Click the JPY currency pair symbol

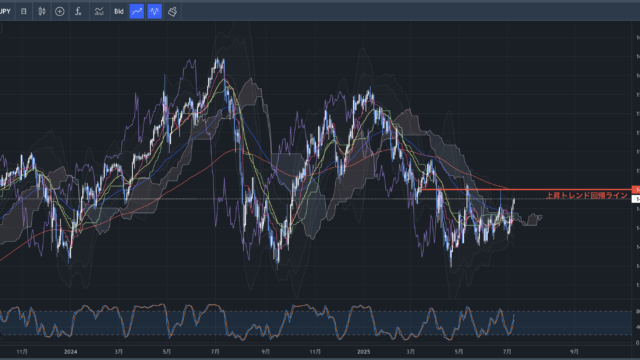5,11
